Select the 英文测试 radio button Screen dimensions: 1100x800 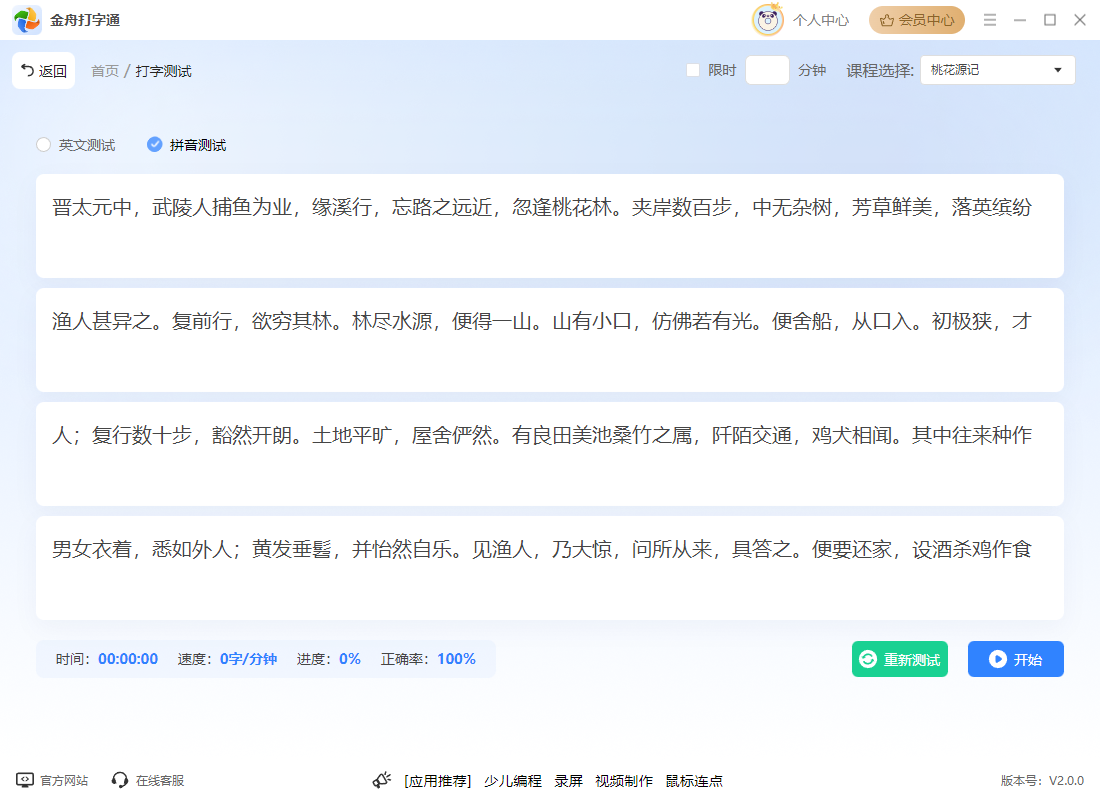point(43,145)
